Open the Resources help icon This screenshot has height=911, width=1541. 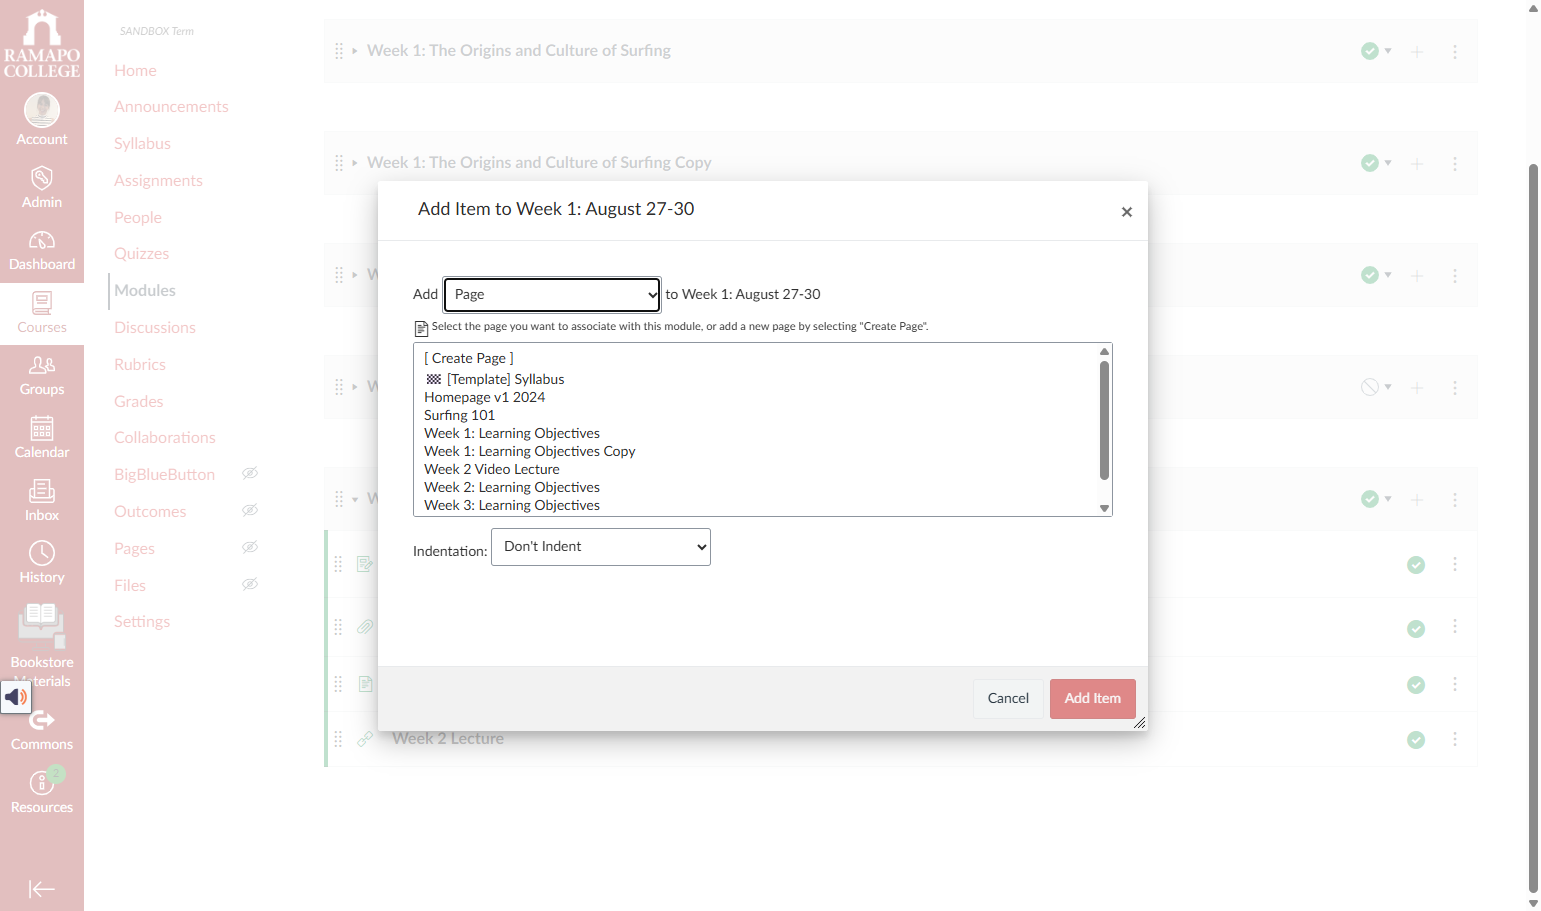(x=42, y=782)
